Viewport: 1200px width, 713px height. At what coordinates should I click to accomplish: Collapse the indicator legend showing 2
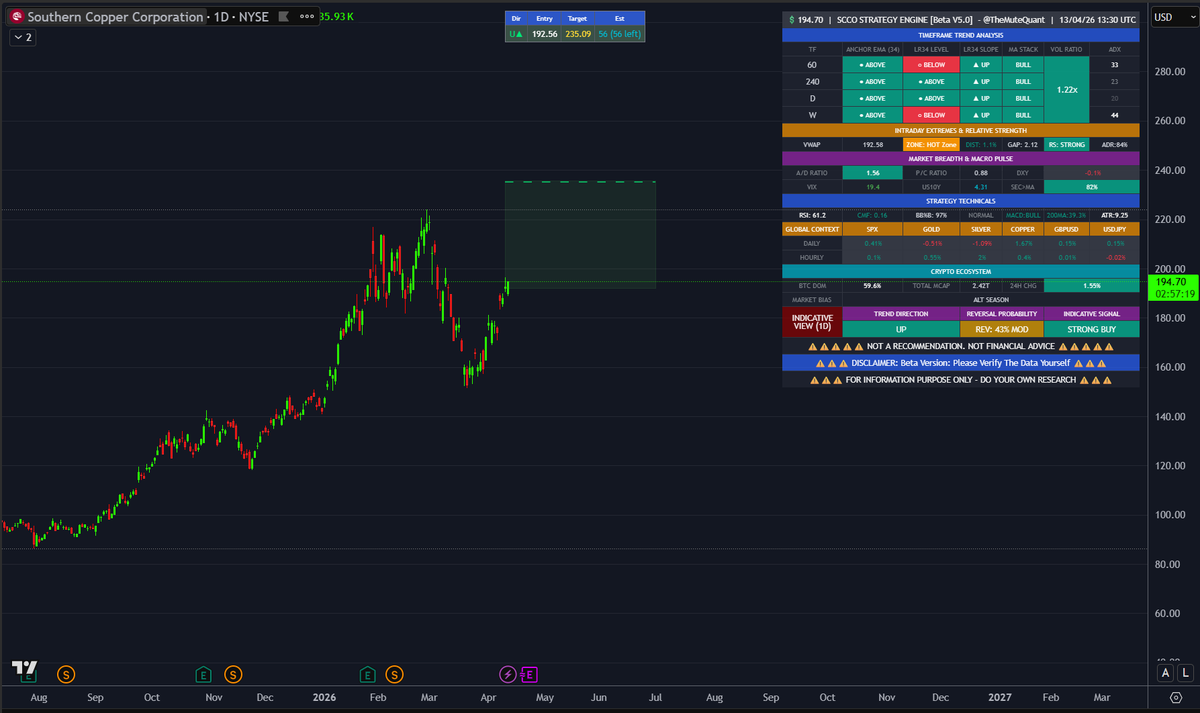pos(24,37)
